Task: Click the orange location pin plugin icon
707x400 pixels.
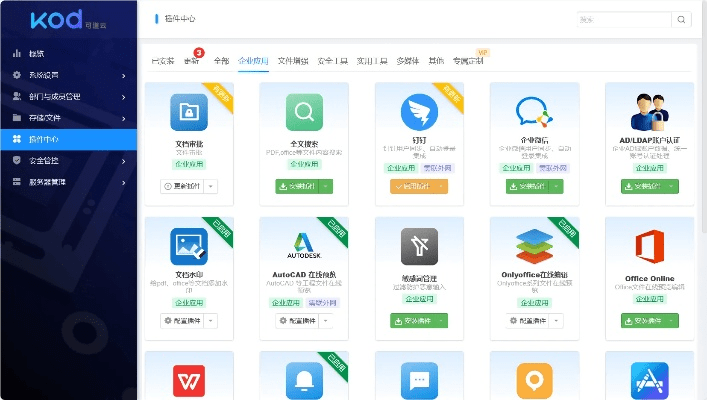Action: pos(534,381)
